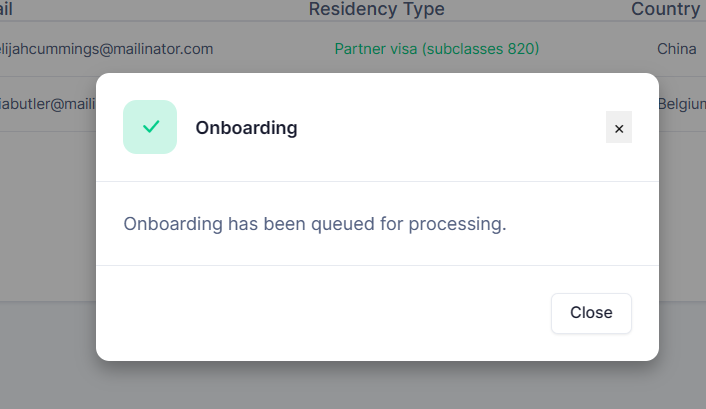Click the 'Onboarding has been queued for processing' message
The image size is (706, 409).
[315, 224]
